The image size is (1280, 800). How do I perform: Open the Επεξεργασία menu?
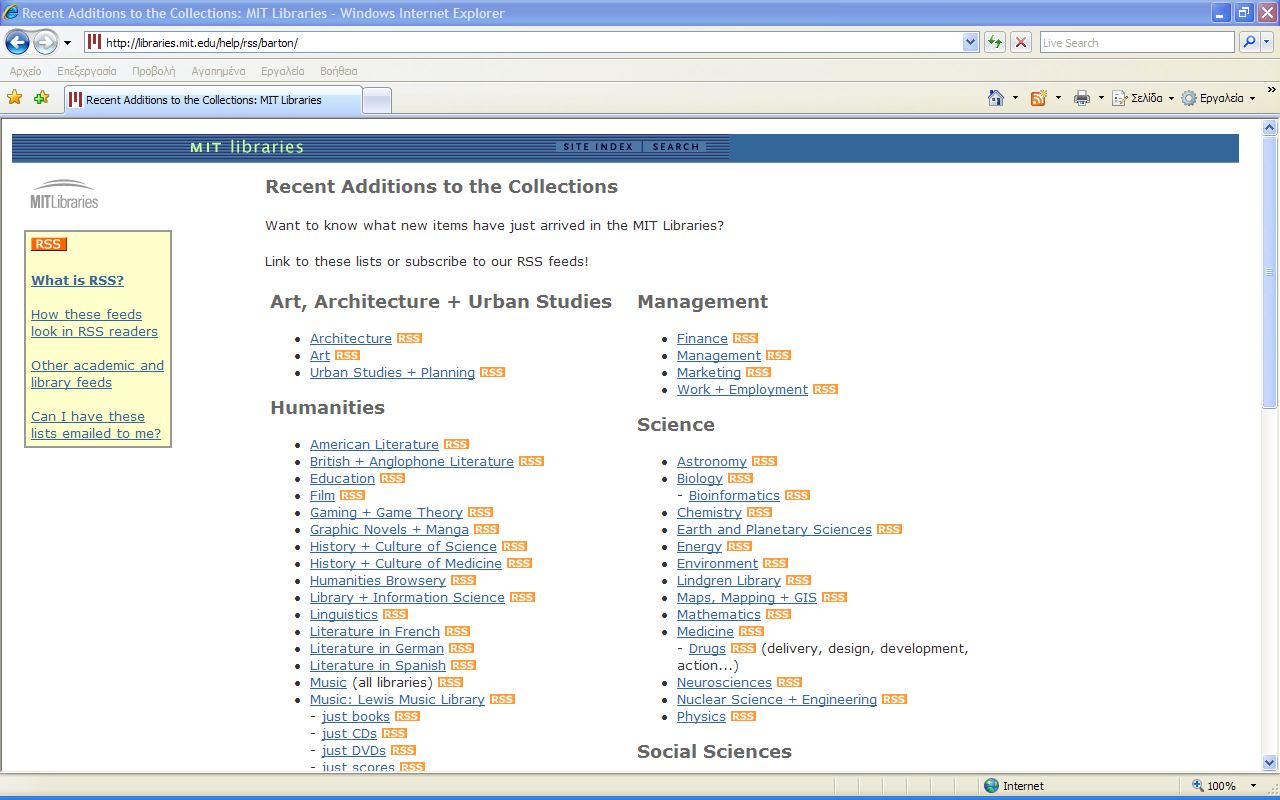pos(87,71)
